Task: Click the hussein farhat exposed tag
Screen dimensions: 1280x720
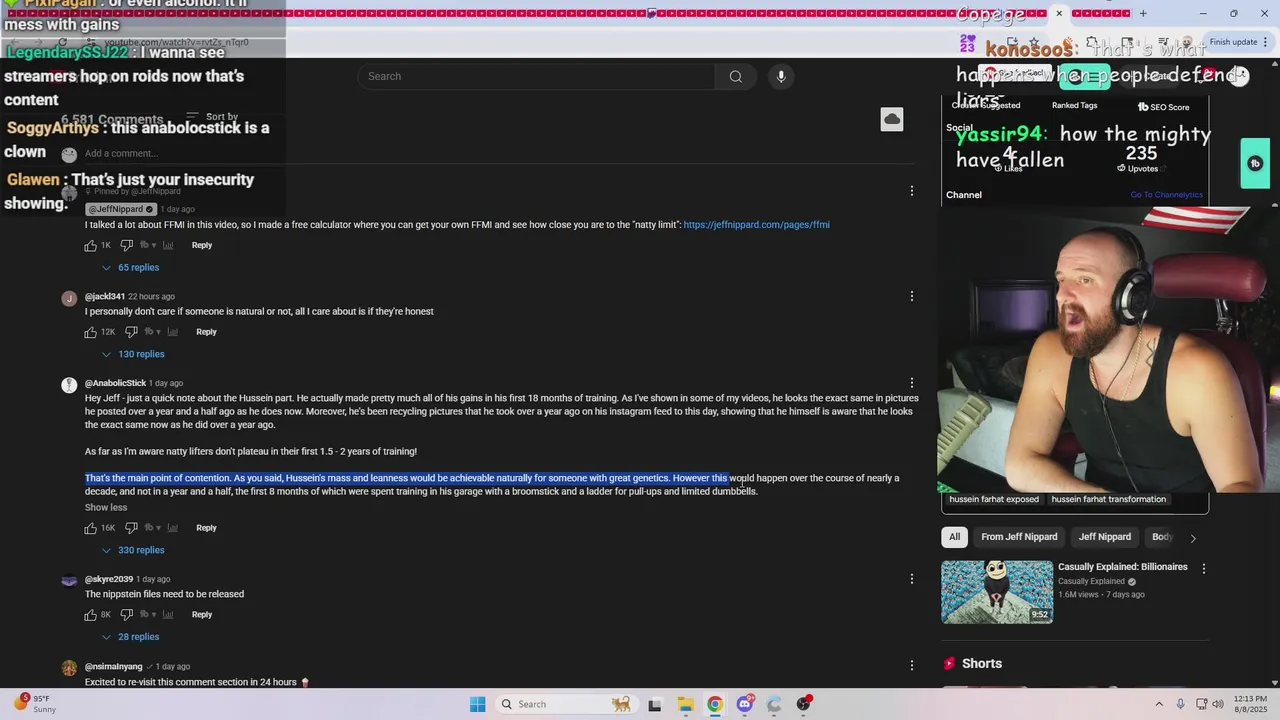Action: tap(994, 499)
